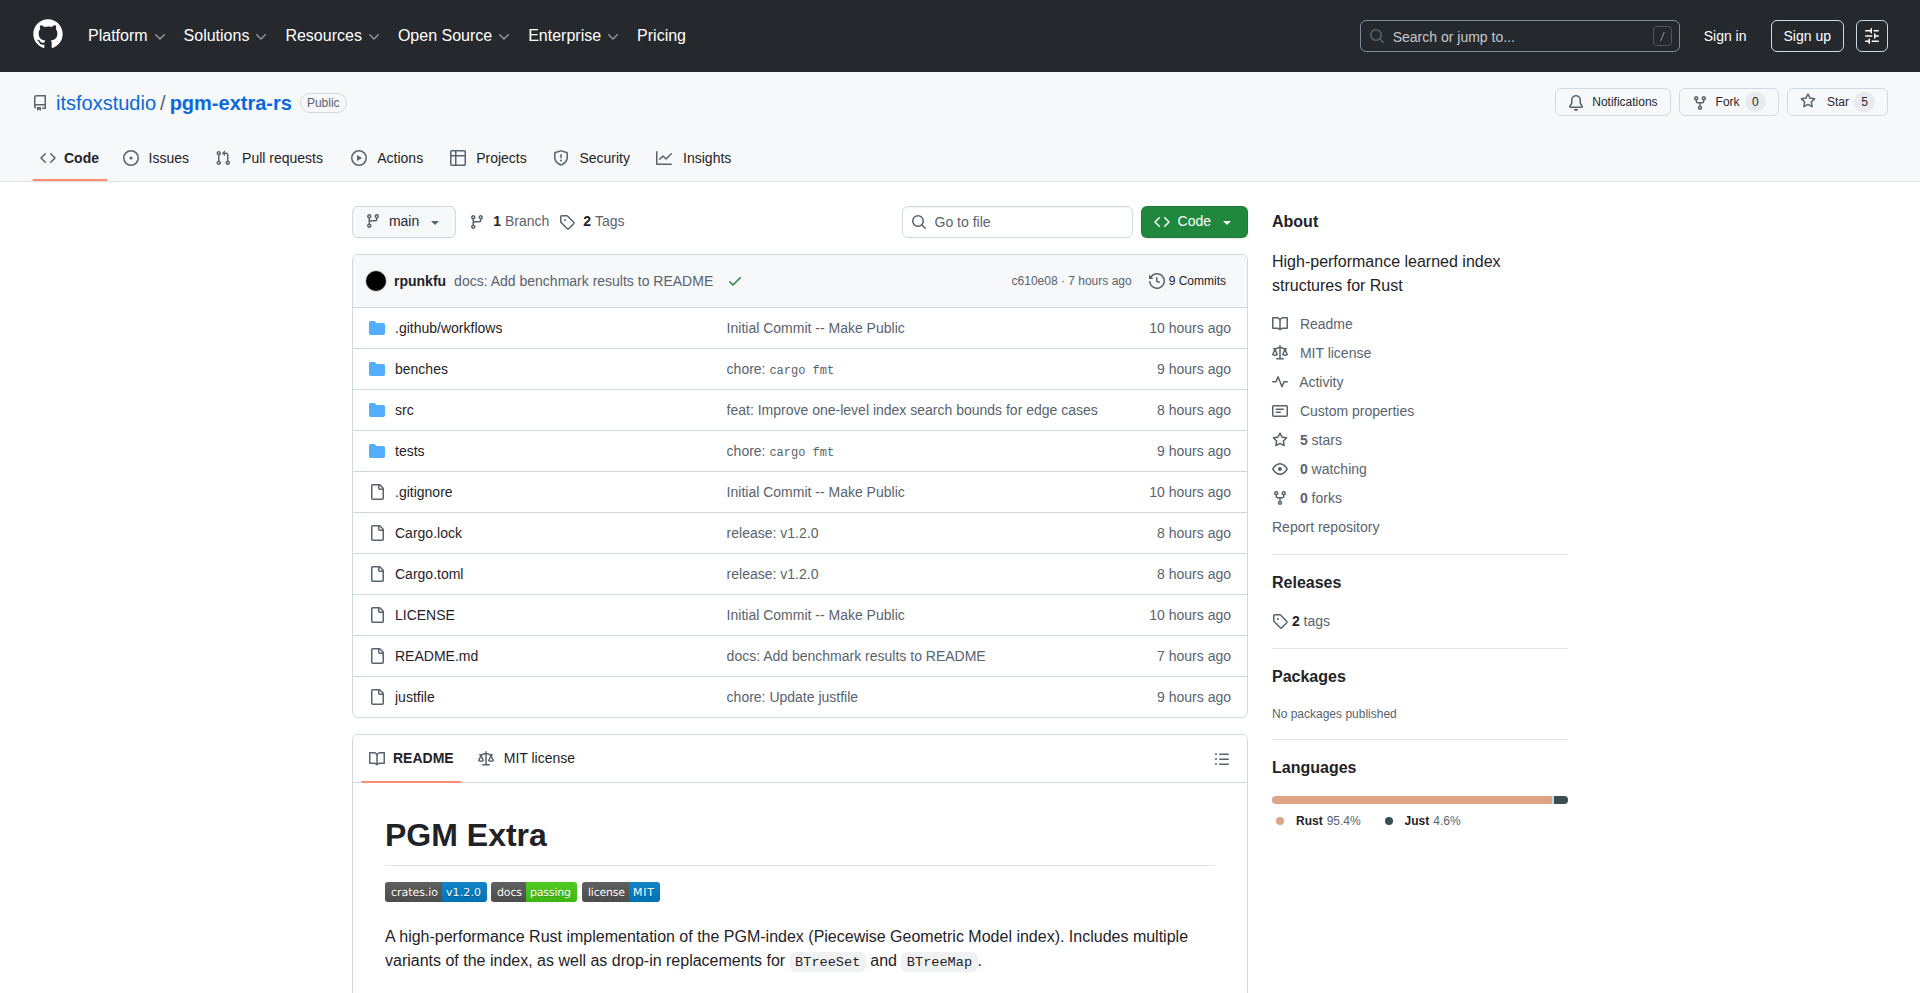Open the notifications bell
Image resolution: width=1920 pixels, height=993 pixels.
click(x=1576, y=102)
